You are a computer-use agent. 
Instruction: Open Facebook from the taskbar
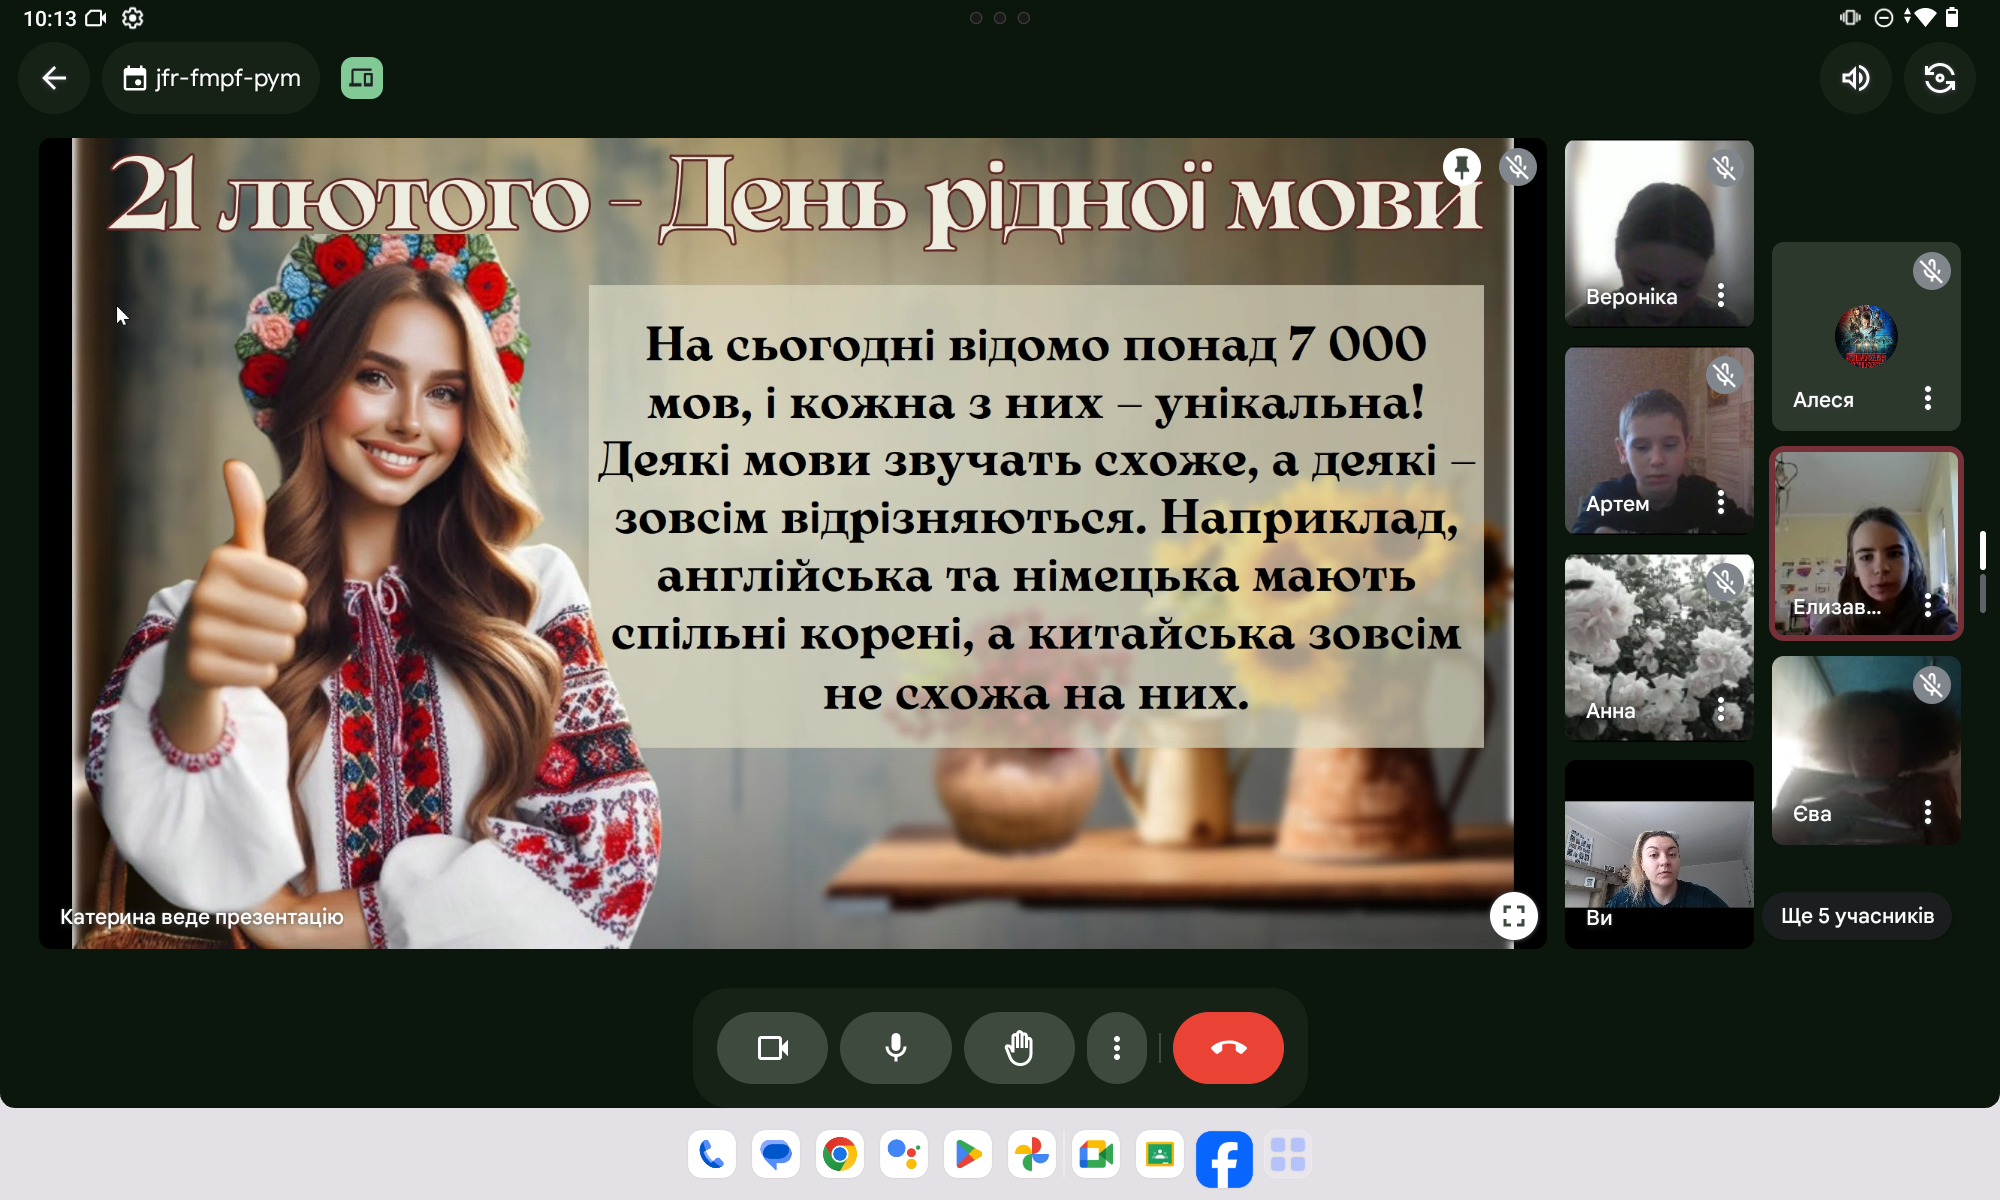click(1224, 1158)
